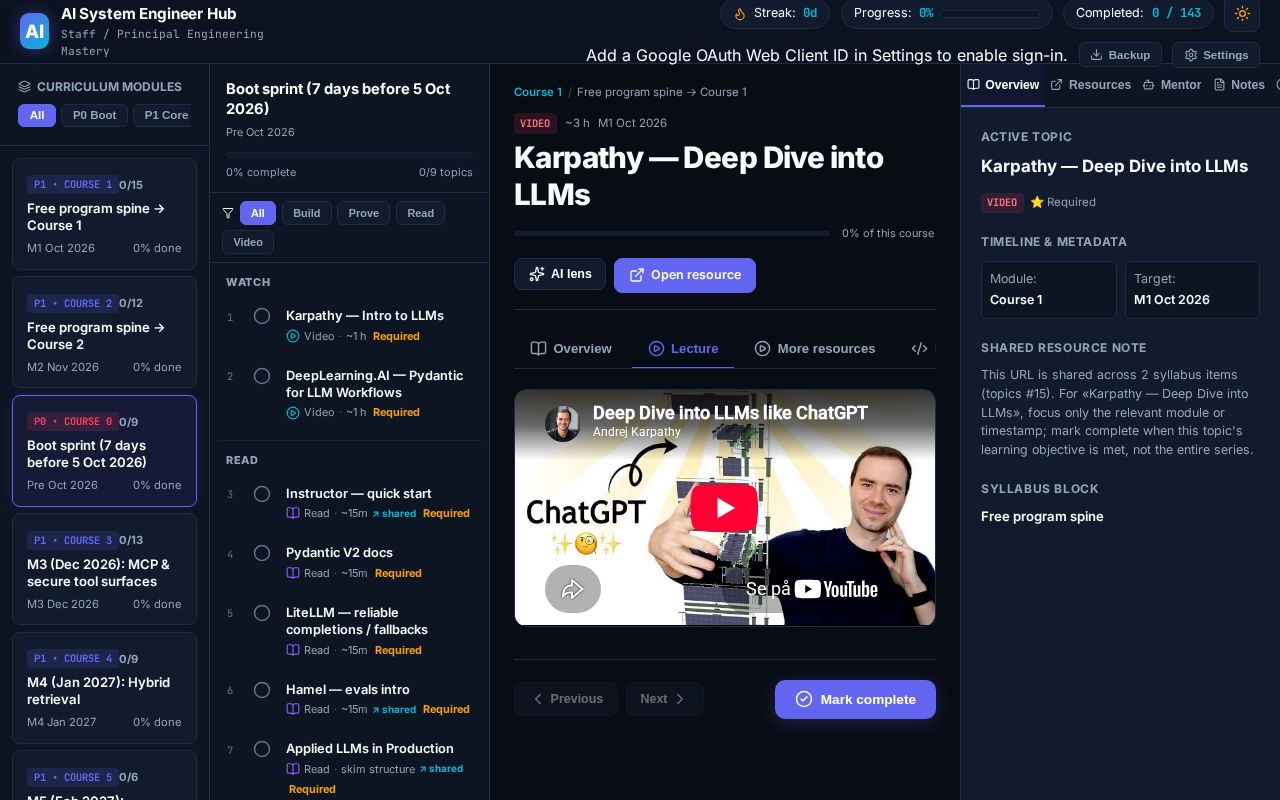Mark Karpathy Intro to LLMs circle complete
Image resolution: width=1280 pixels, height=800 pixels.
pos(262,316)
